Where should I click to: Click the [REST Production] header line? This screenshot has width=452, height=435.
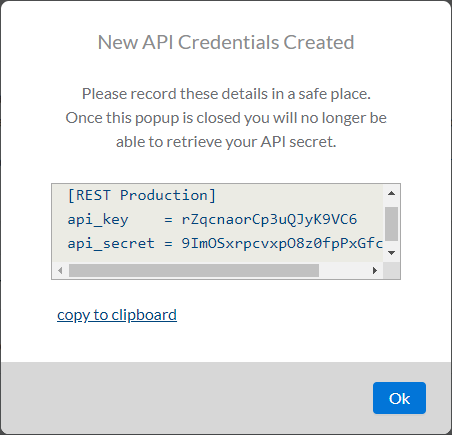click(x=142, y=195)
